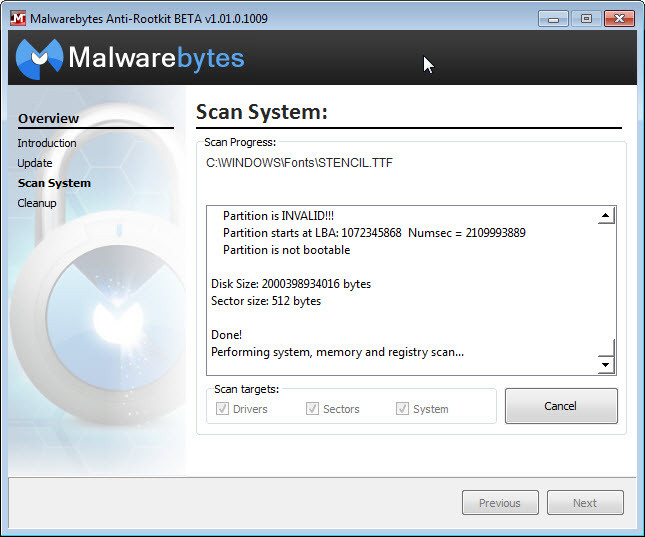Click the Next button
645x537 pixels.
pyautogui.click(x=585, y=502)
